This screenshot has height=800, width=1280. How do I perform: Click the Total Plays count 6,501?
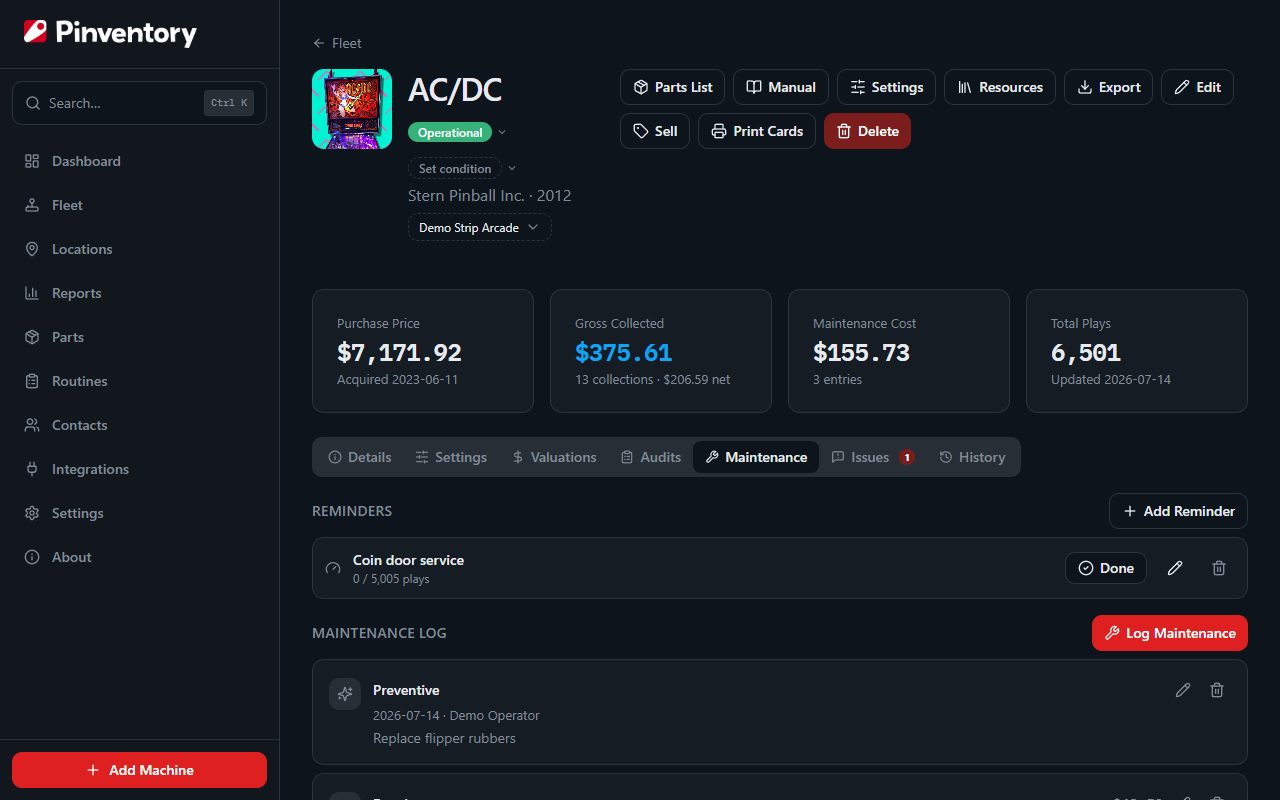point(1086,353)
